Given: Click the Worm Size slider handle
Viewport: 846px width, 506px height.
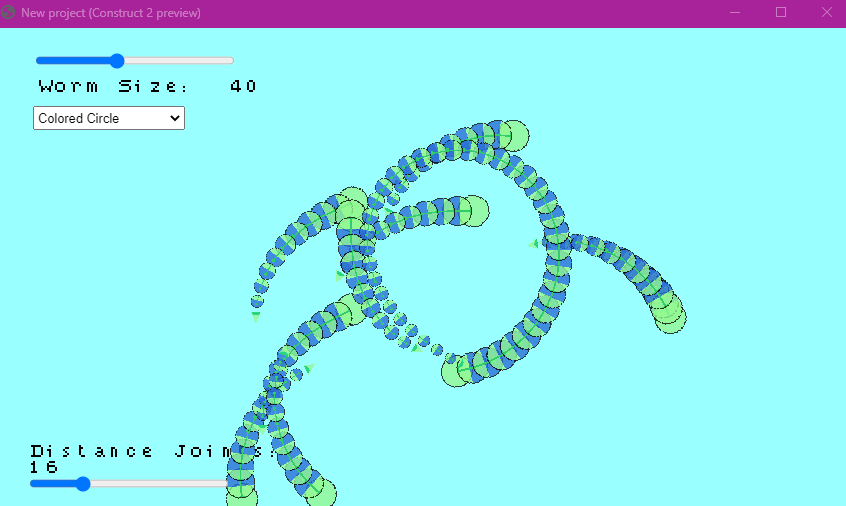Looking at the screenshot, I should [x=117, y=60].
